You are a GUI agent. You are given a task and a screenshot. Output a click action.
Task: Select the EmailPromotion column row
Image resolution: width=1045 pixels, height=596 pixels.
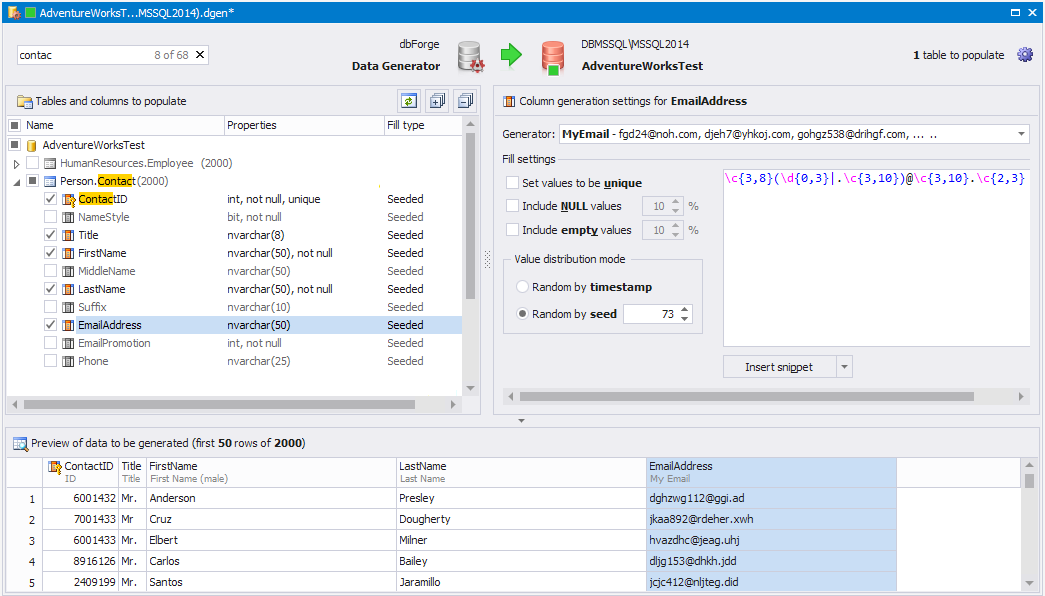pyautogui.click(x=234, y=343)
